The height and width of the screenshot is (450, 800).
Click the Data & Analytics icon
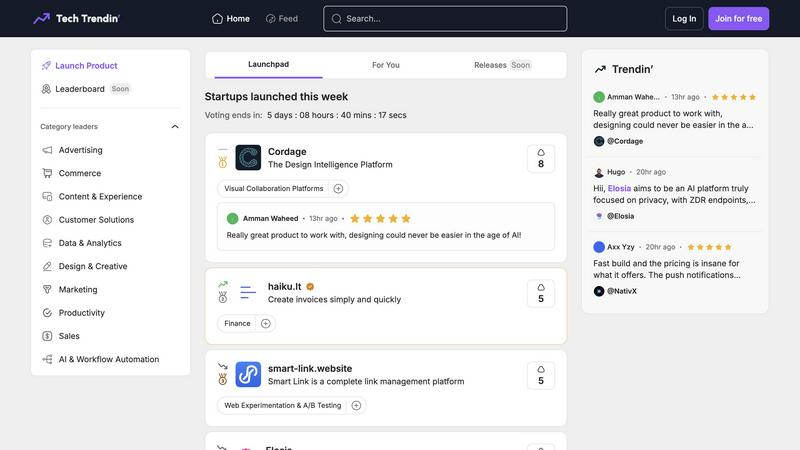point(47,243)
